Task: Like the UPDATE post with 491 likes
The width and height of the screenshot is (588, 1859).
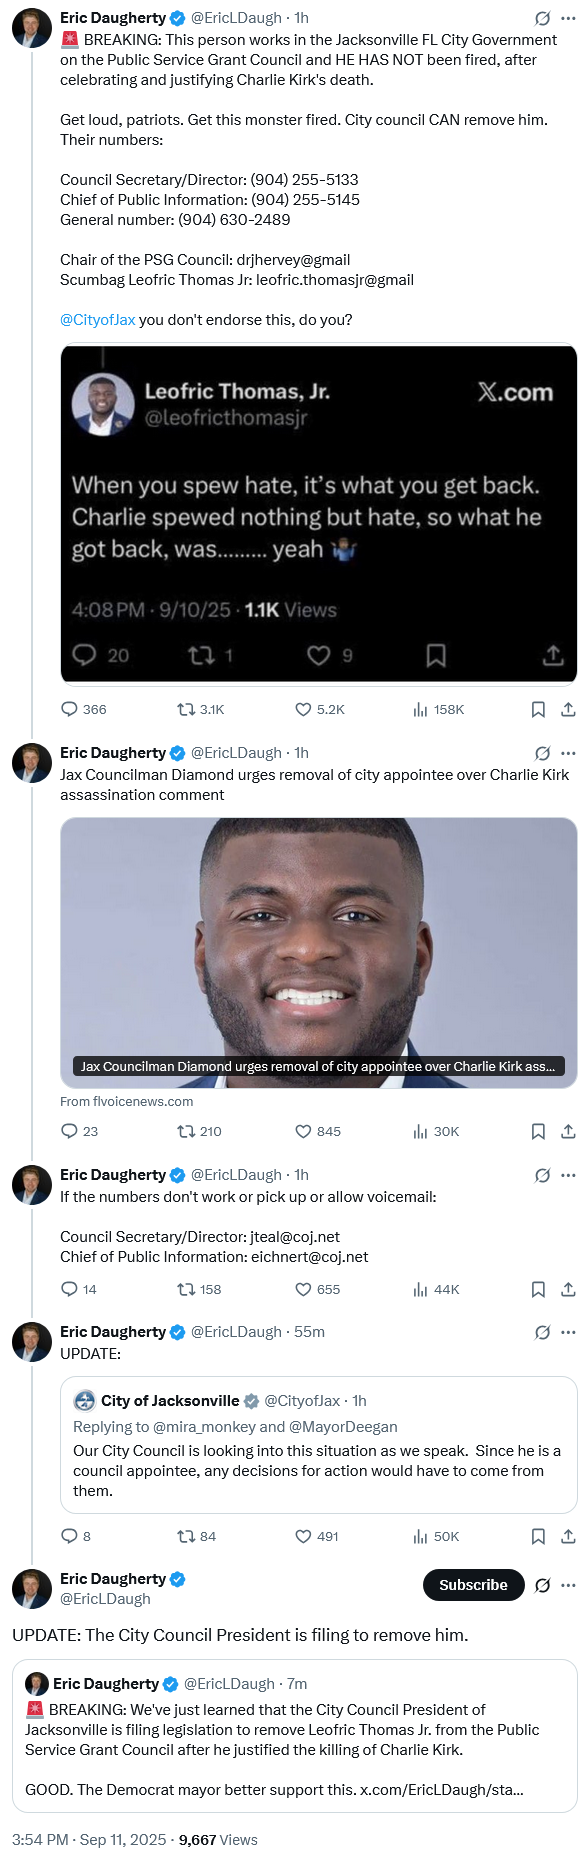Action: 316,1536
